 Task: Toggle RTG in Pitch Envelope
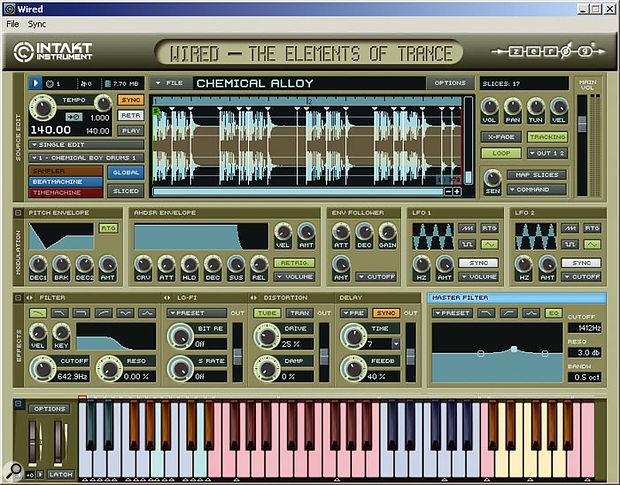108,228
